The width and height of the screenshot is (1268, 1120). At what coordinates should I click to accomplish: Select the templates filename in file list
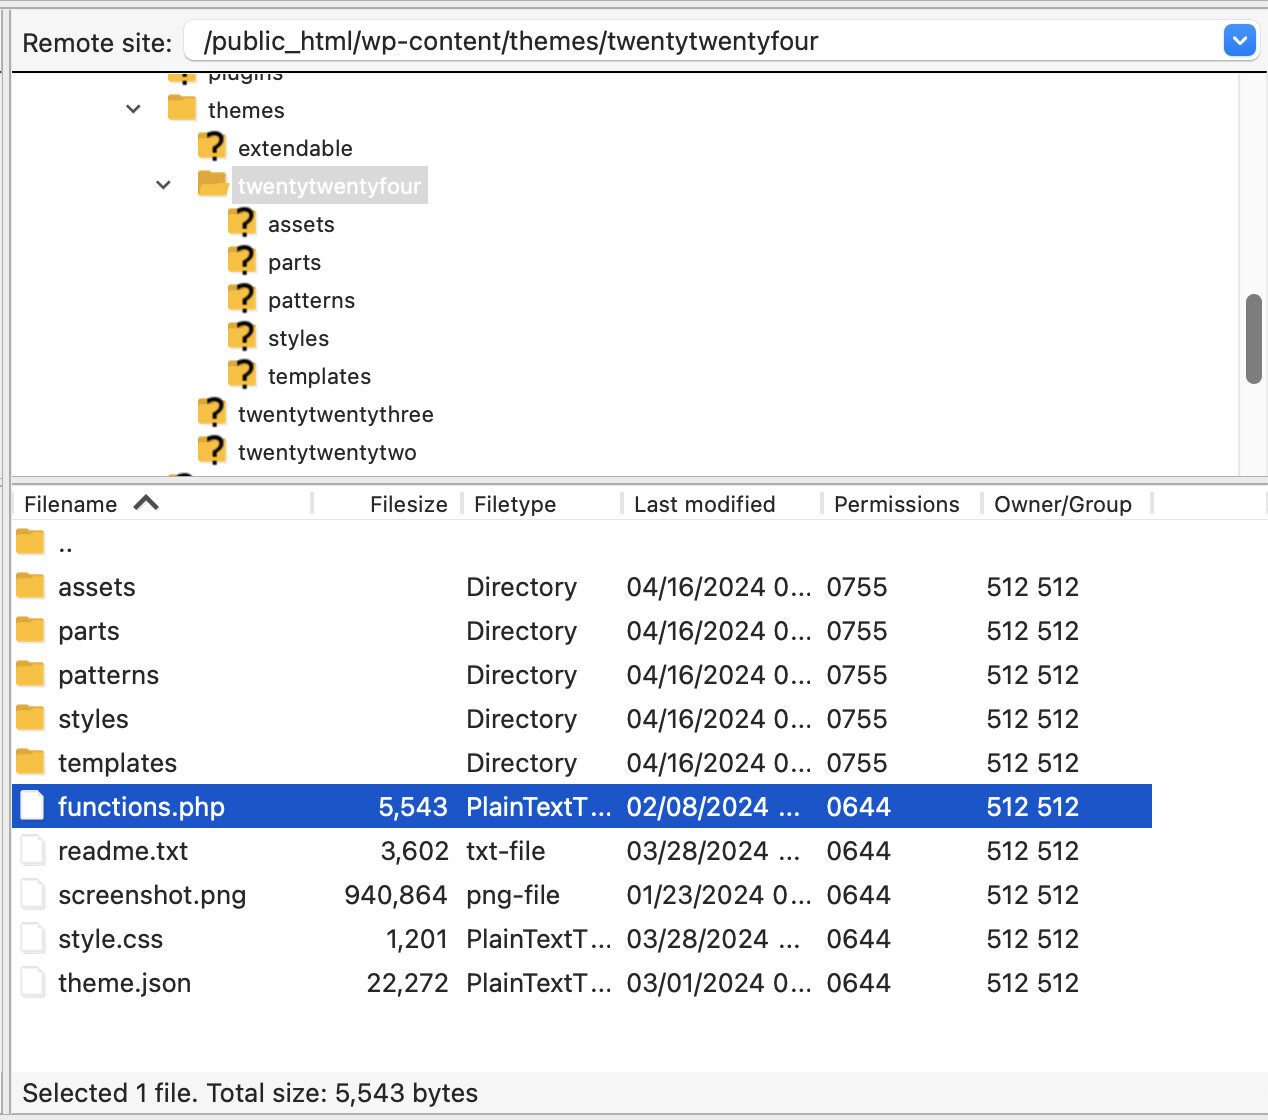(x=117, y=763)
